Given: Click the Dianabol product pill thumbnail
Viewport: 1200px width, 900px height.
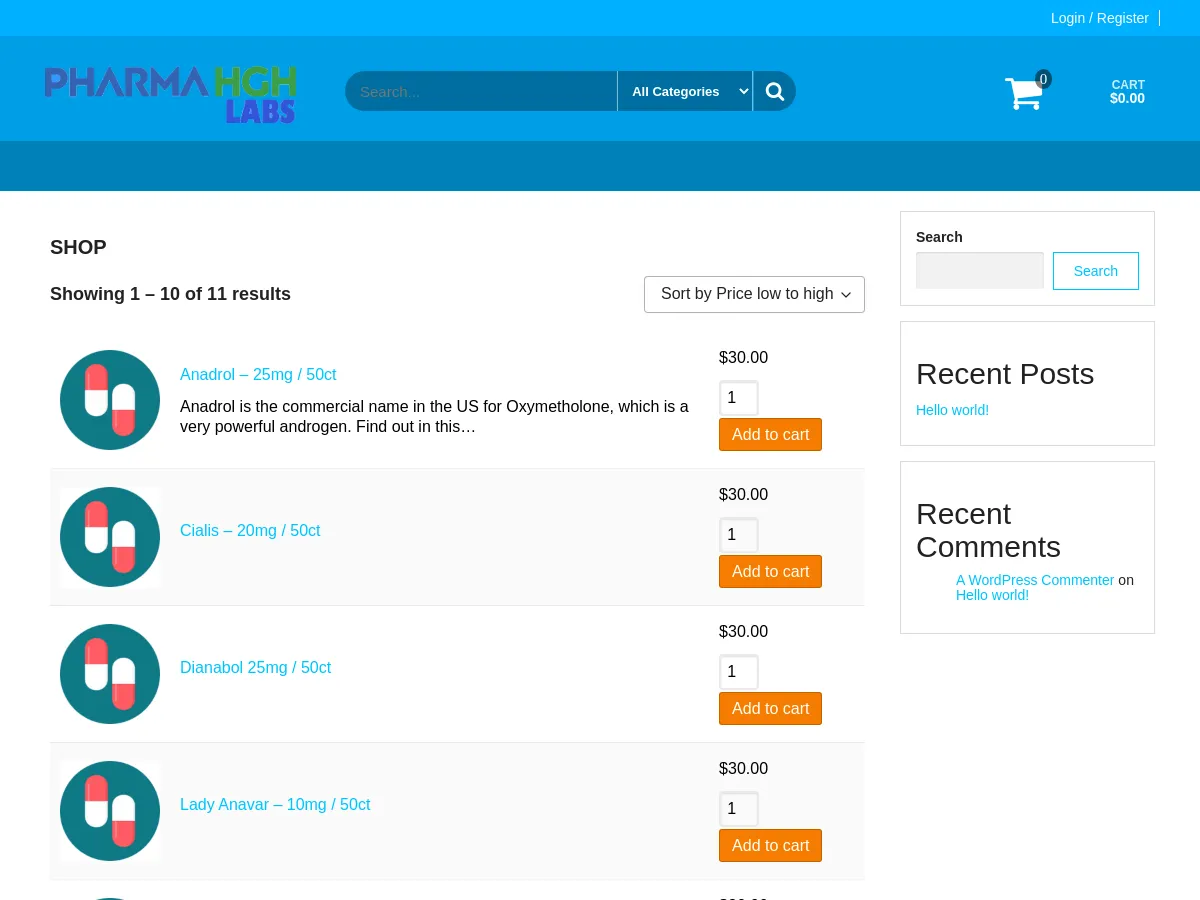Looking at the screenshot, I should click(110, 673).
